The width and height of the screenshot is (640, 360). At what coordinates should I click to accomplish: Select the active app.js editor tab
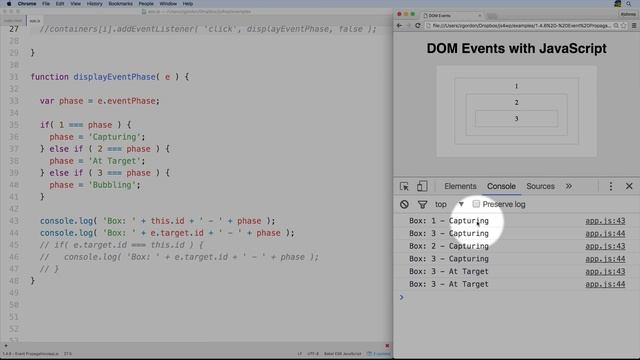35,20
